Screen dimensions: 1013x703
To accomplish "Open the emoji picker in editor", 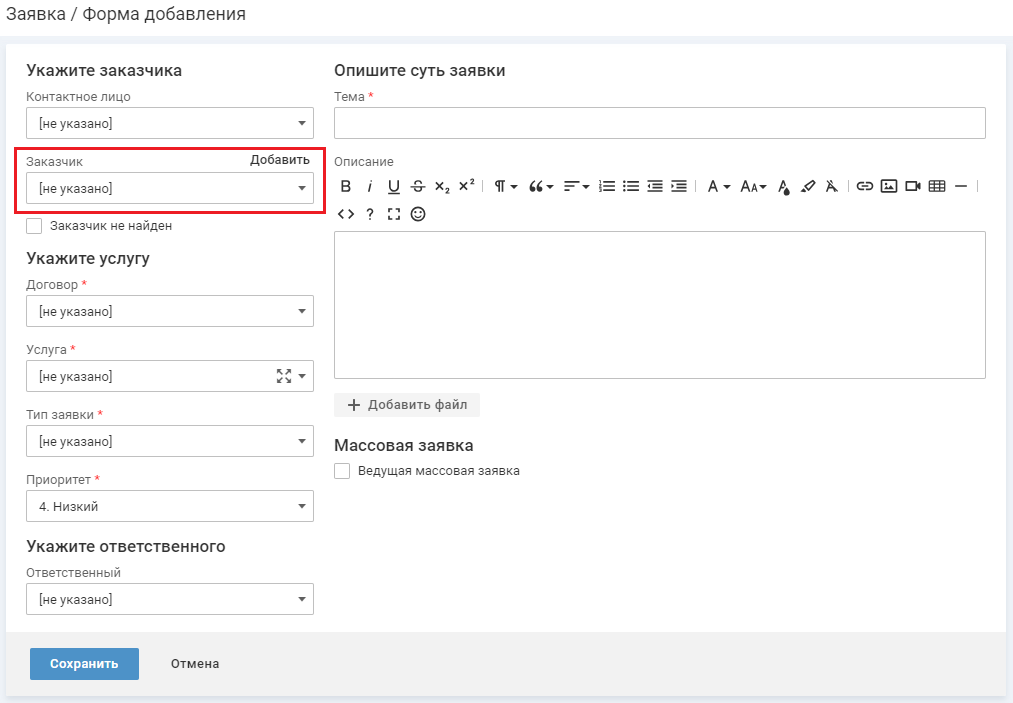I will pos(418,214).
